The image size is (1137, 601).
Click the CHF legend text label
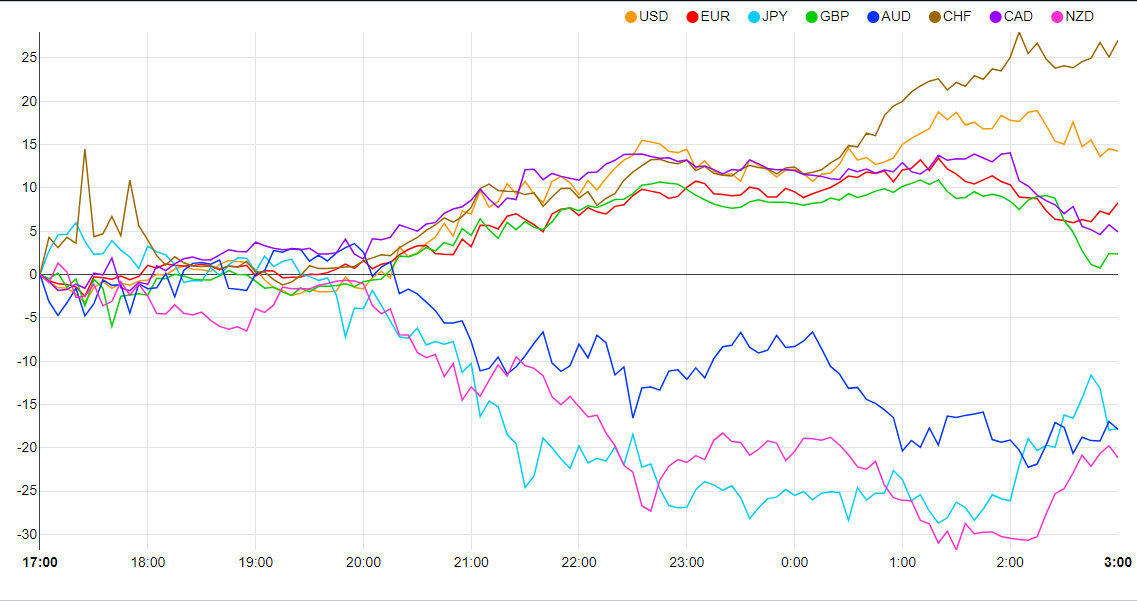tap(957, 16)
